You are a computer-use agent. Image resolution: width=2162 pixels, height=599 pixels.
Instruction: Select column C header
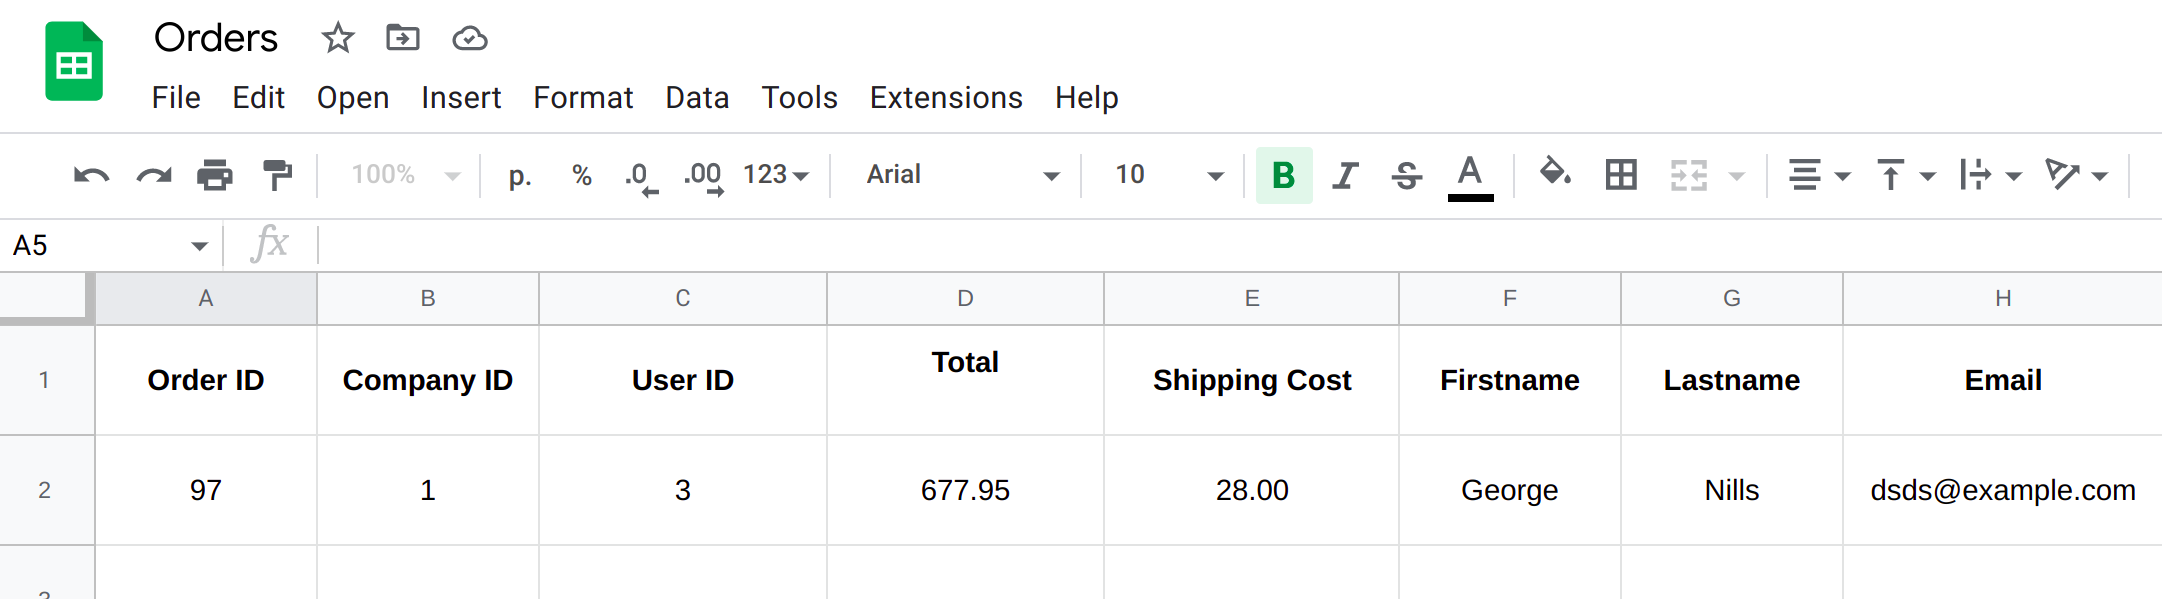683,299
